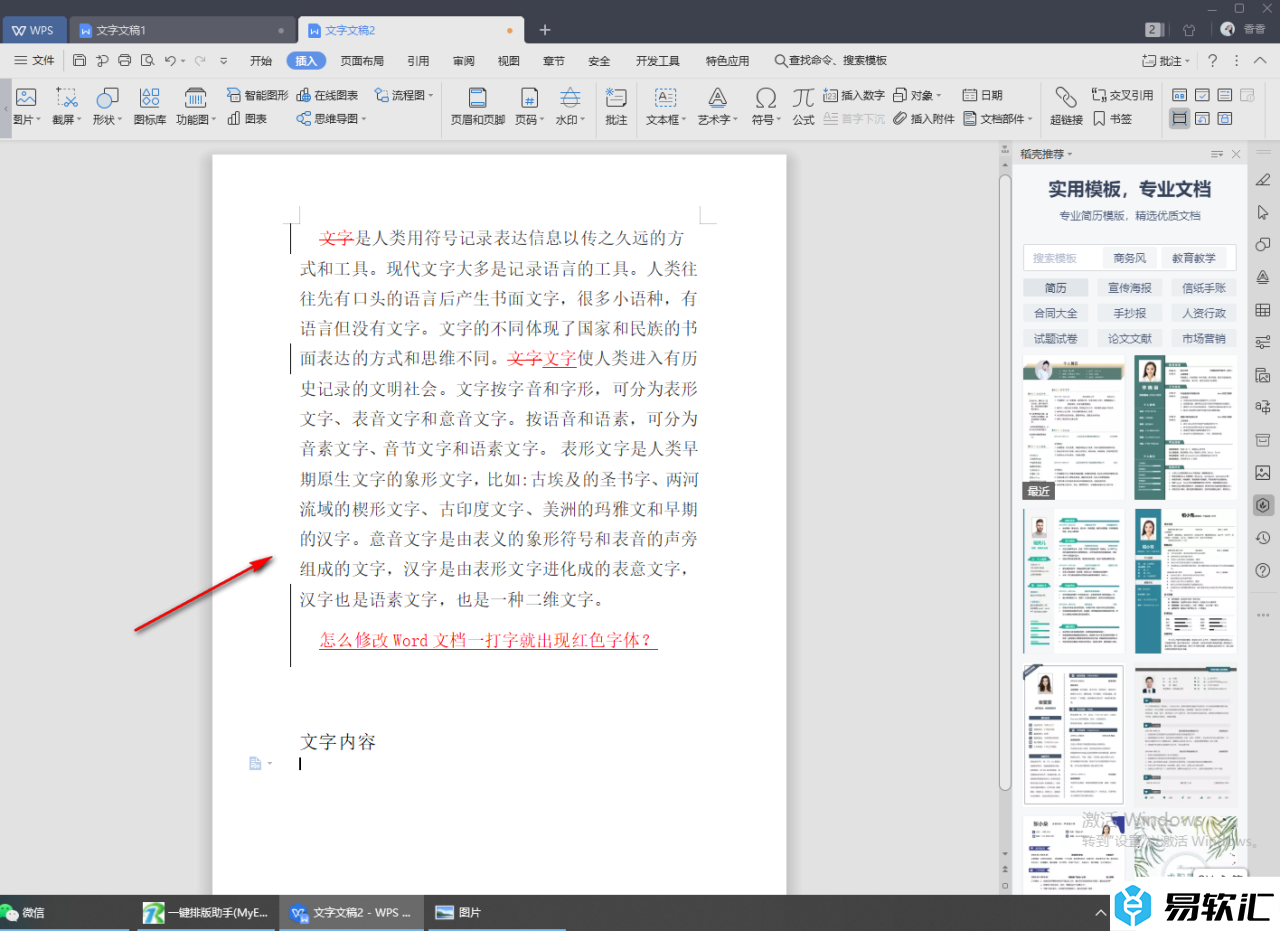Click the Undo arrow icon
Viewport: 1280px width, 931px height.
(170, 61)
